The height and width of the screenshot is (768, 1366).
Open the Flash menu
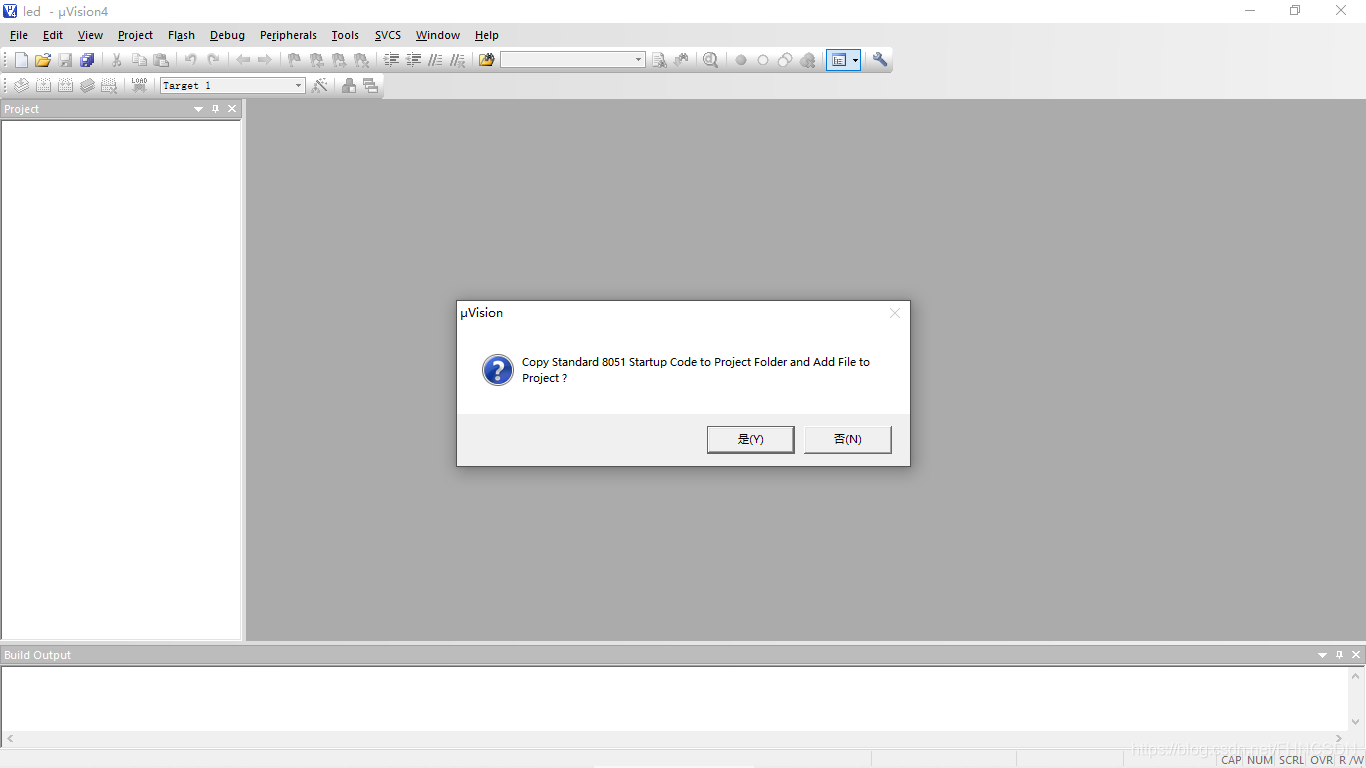[181, 35]
